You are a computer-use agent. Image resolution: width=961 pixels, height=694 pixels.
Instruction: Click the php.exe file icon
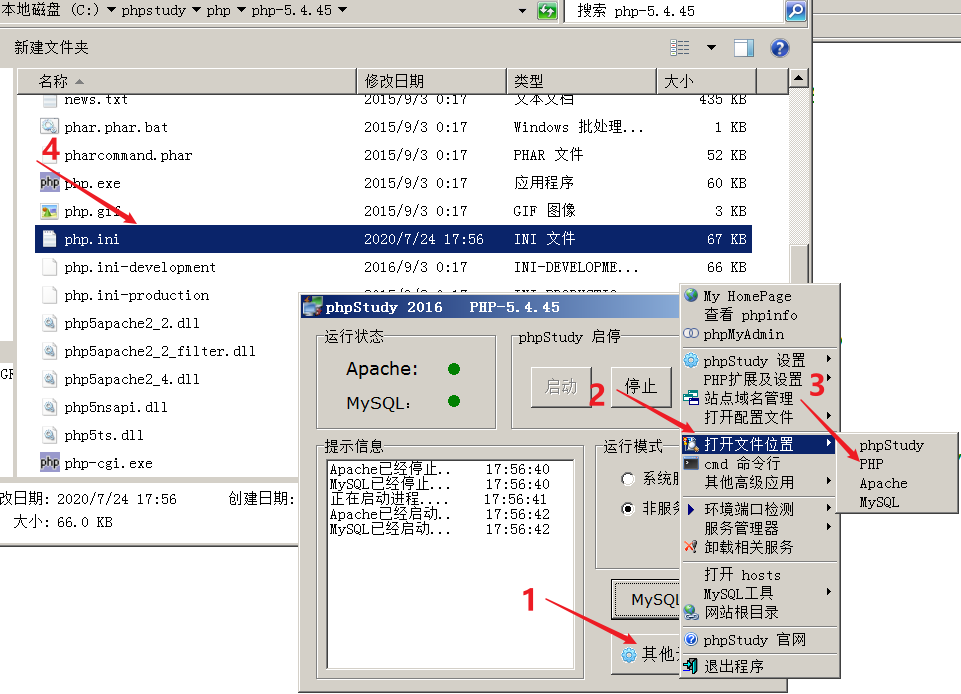click(50, 183)
